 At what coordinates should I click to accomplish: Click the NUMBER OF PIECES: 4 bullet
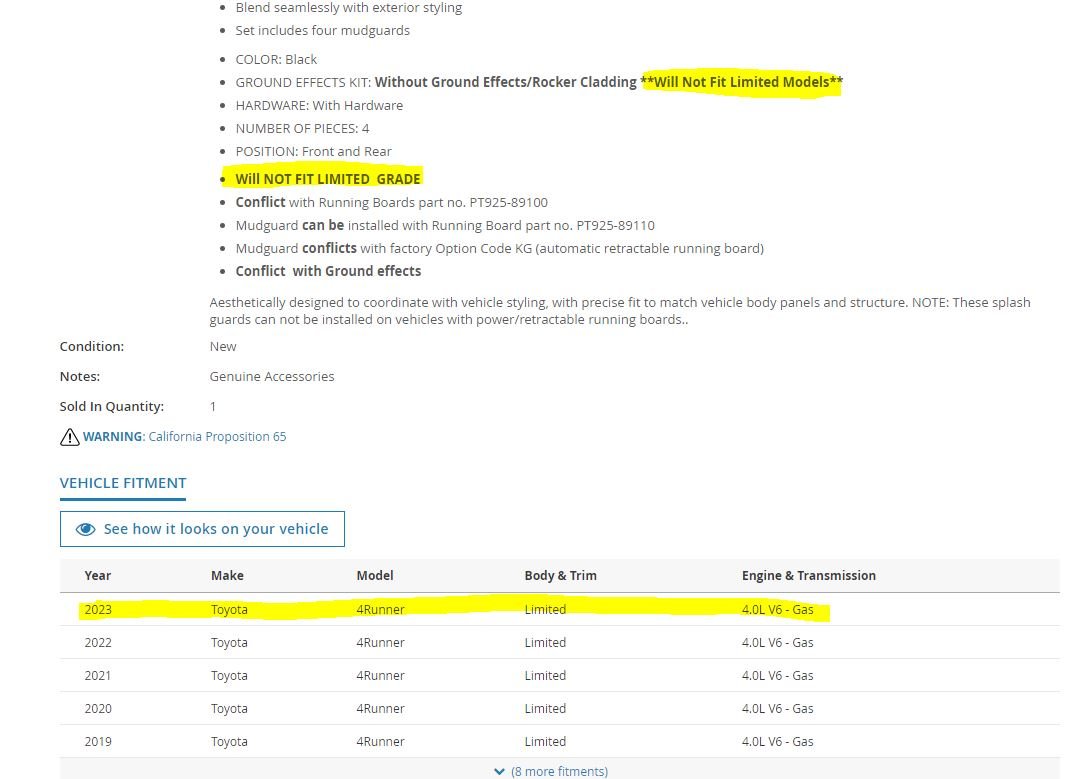pyautogui.click(x=302, y=128)
